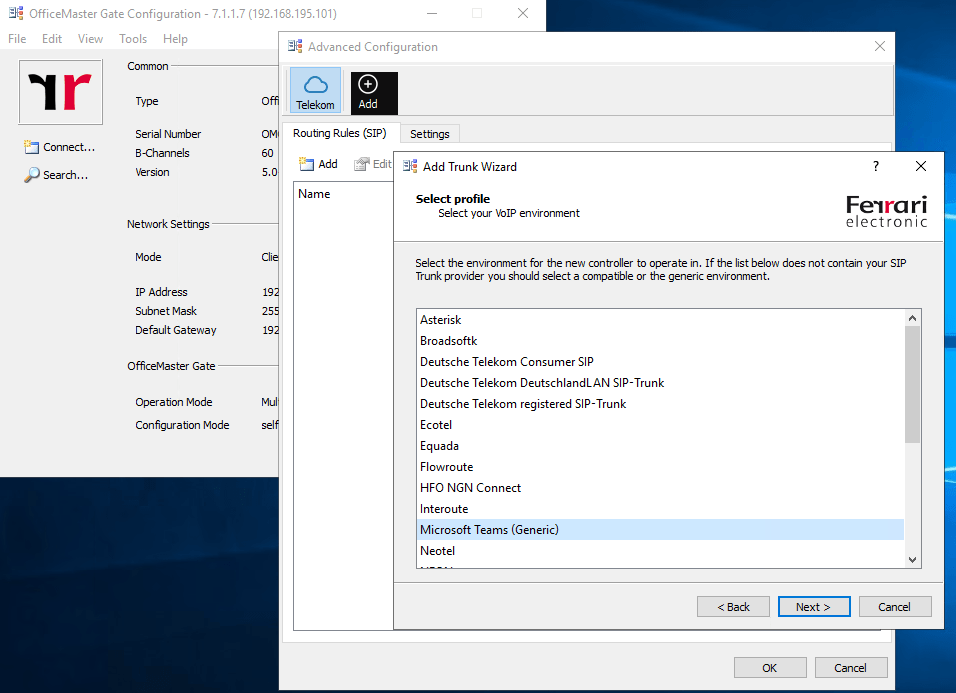The image size is (956, 693).
Task: Switch to the Settings tab
Action: (429, 133)
